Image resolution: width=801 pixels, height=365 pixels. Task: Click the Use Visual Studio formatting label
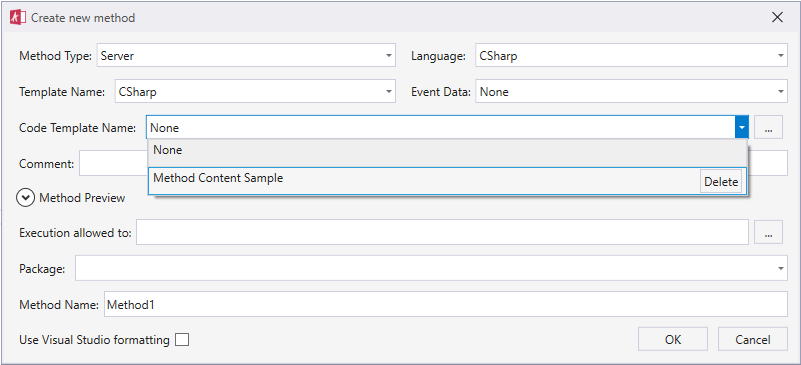94,339
